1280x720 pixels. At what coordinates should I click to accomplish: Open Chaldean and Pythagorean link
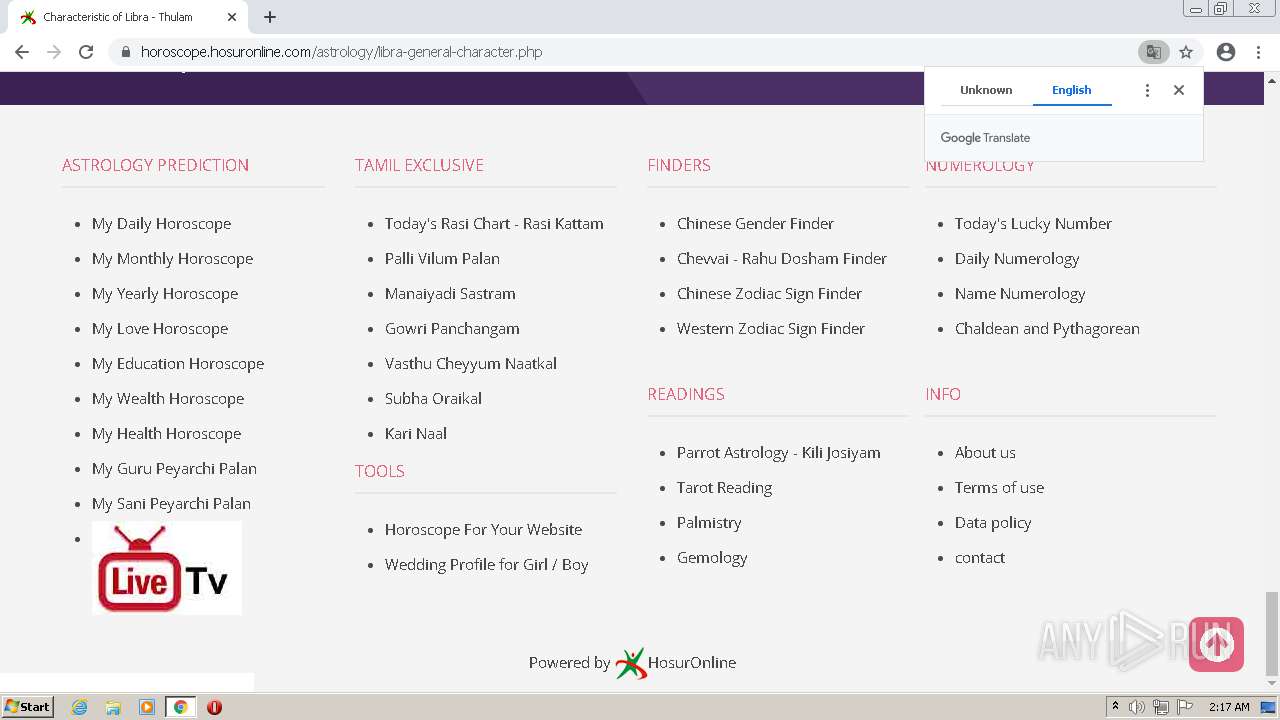click(x=1047, y=329)
